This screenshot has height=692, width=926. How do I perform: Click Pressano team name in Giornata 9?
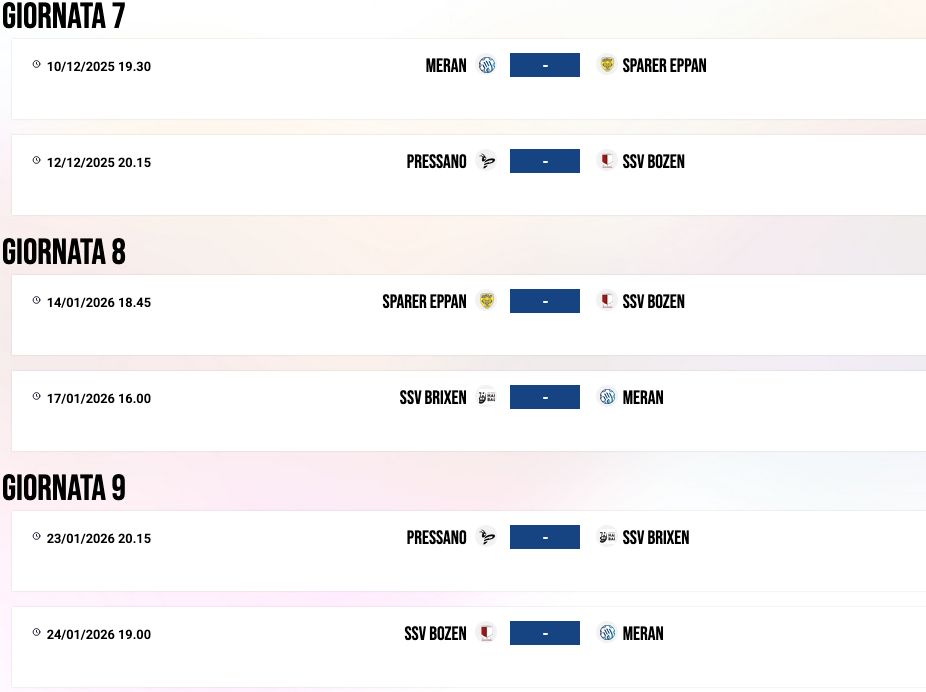pyautogui.click(x=436, y=537)
